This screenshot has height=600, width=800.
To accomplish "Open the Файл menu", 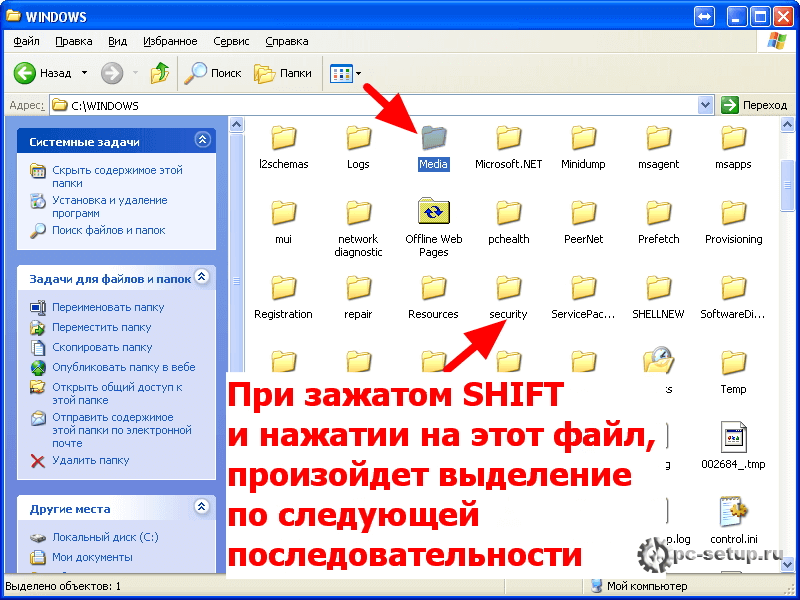I will click(x=27, y=41).
